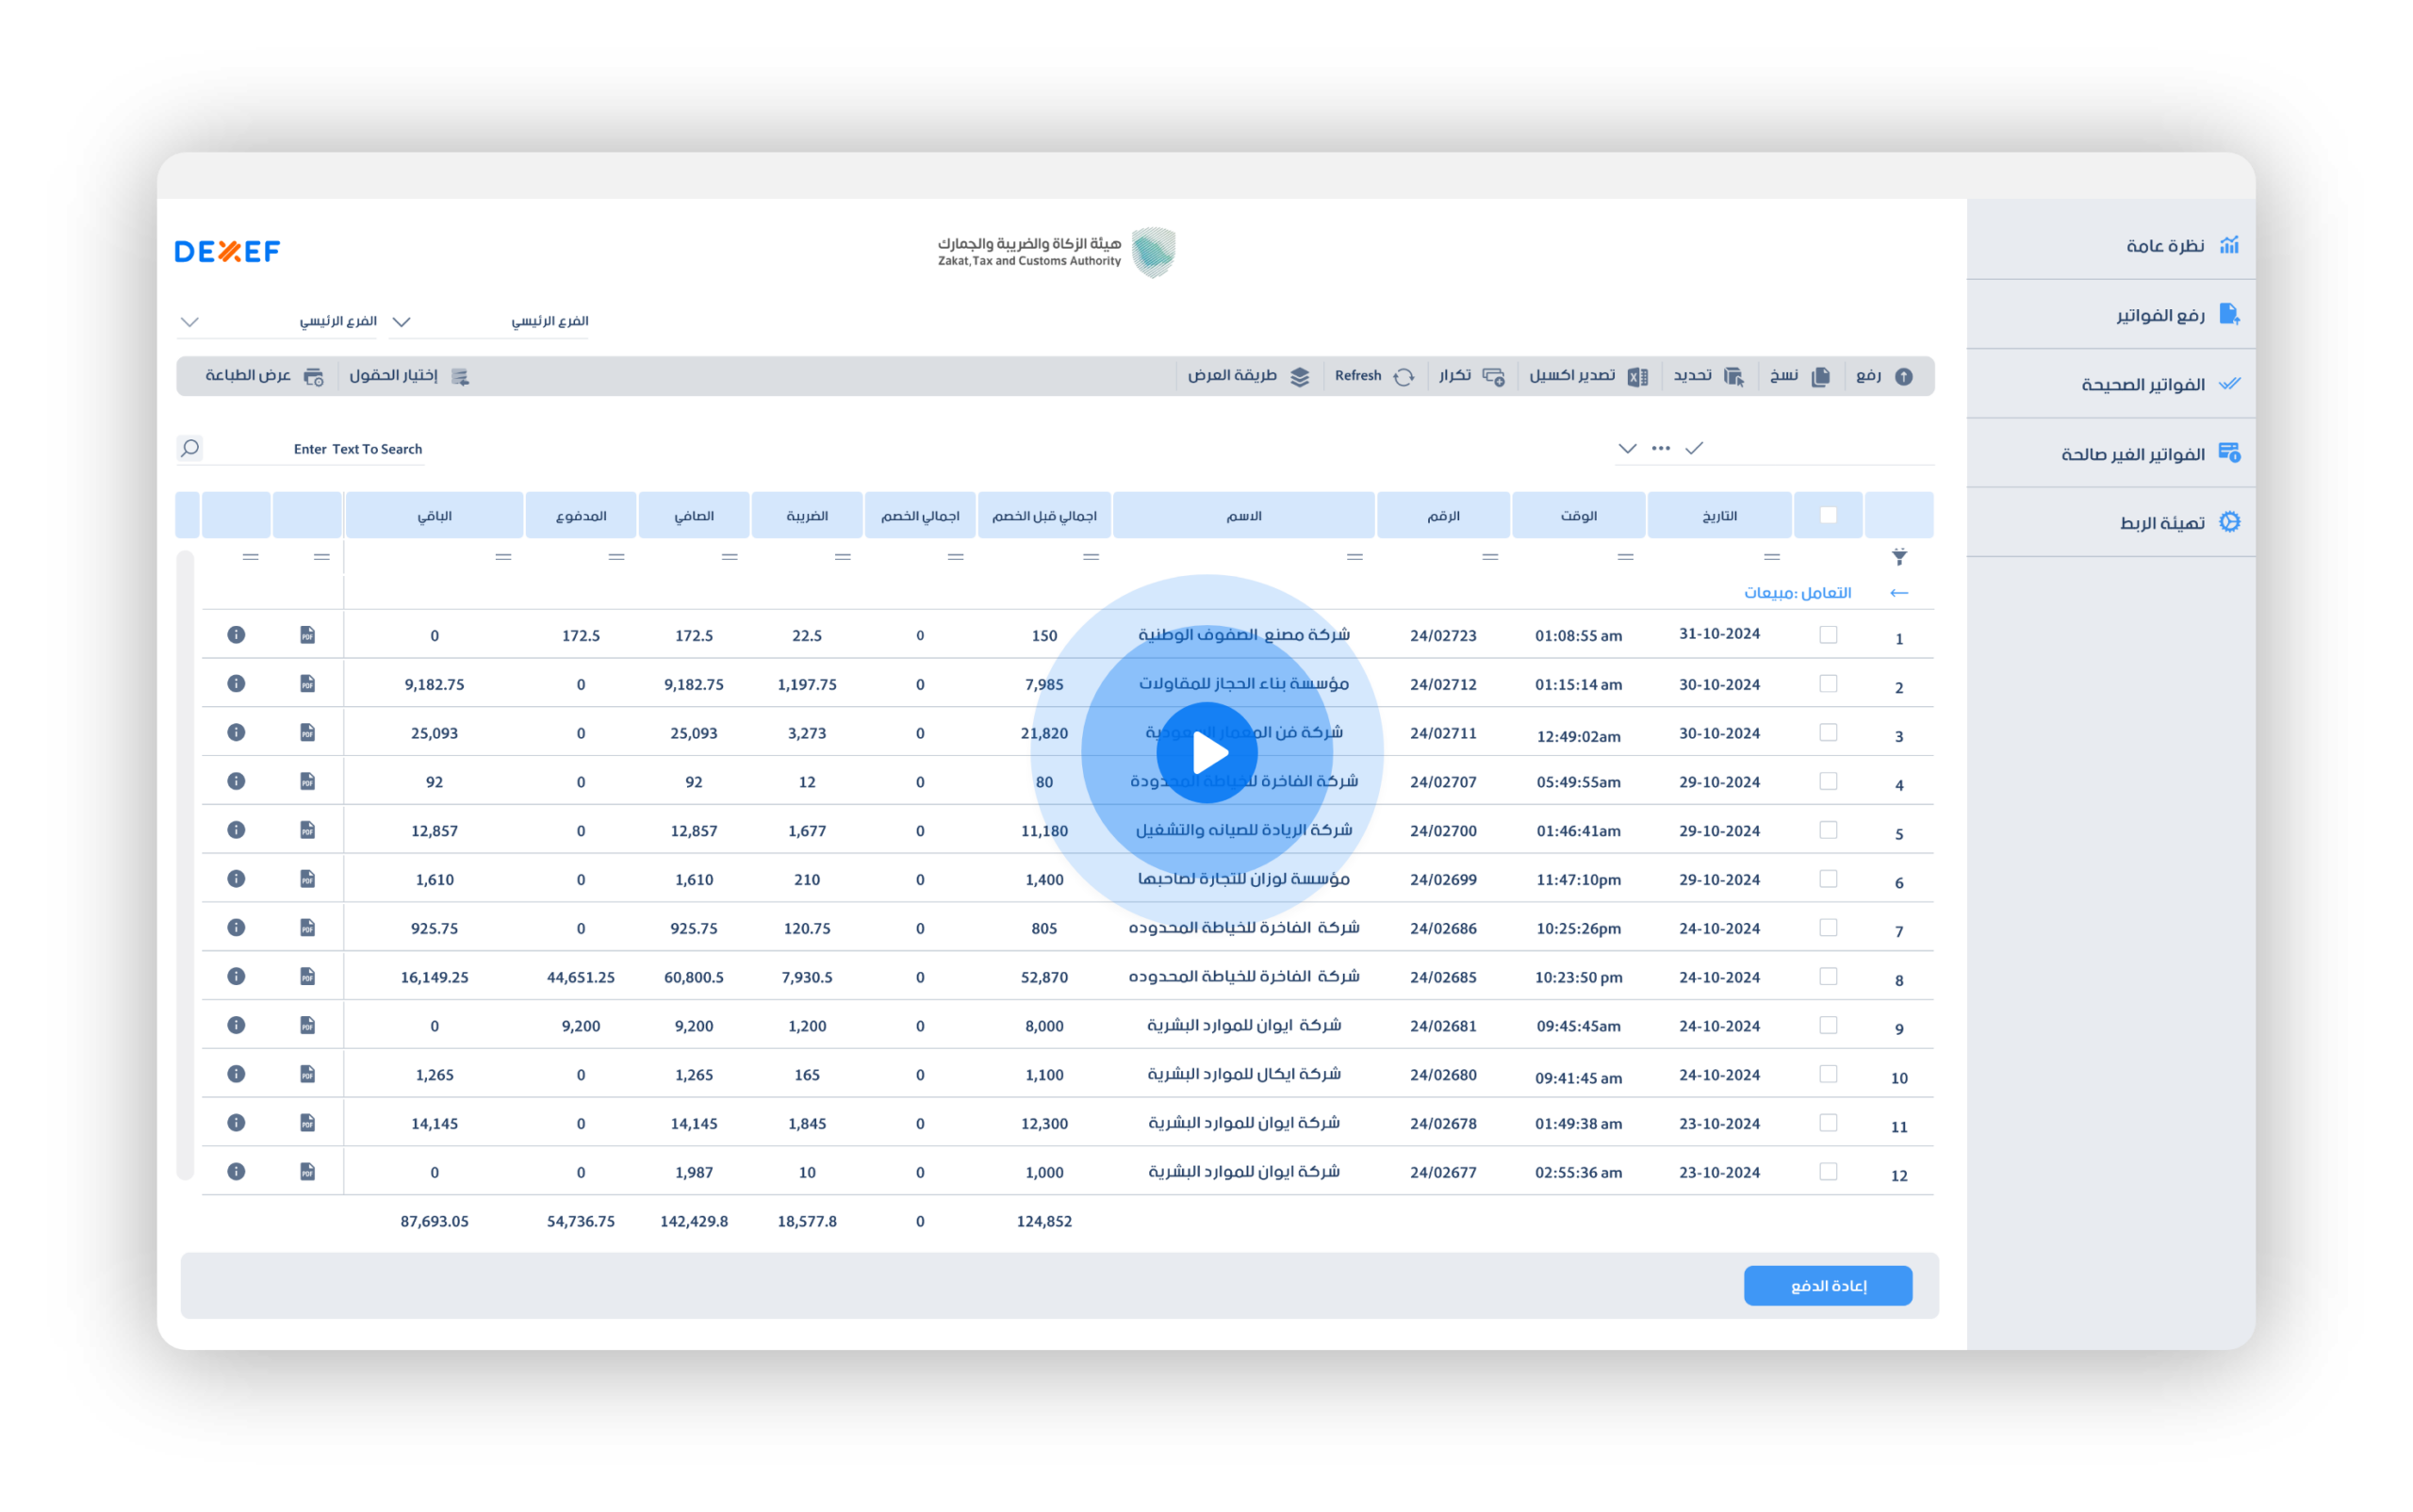Open PDF icon for invoice 24/02723

pos(308,635)
